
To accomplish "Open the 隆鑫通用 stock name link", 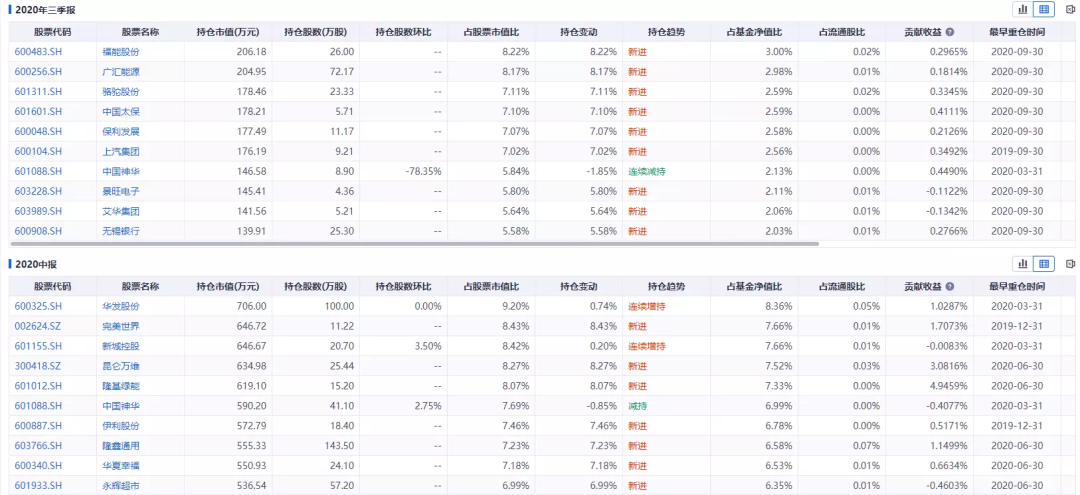I will pyautogui.click(x=121, y=445).
